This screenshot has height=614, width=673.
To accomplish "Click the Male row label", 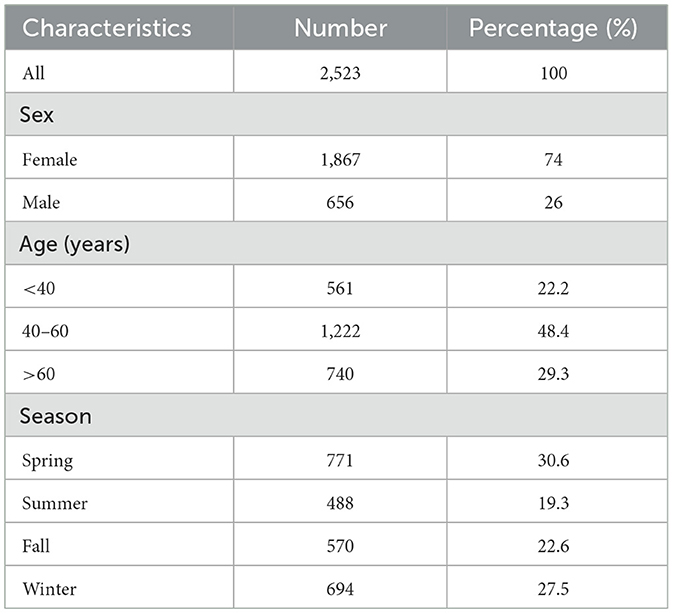I will tap(41, 202).
